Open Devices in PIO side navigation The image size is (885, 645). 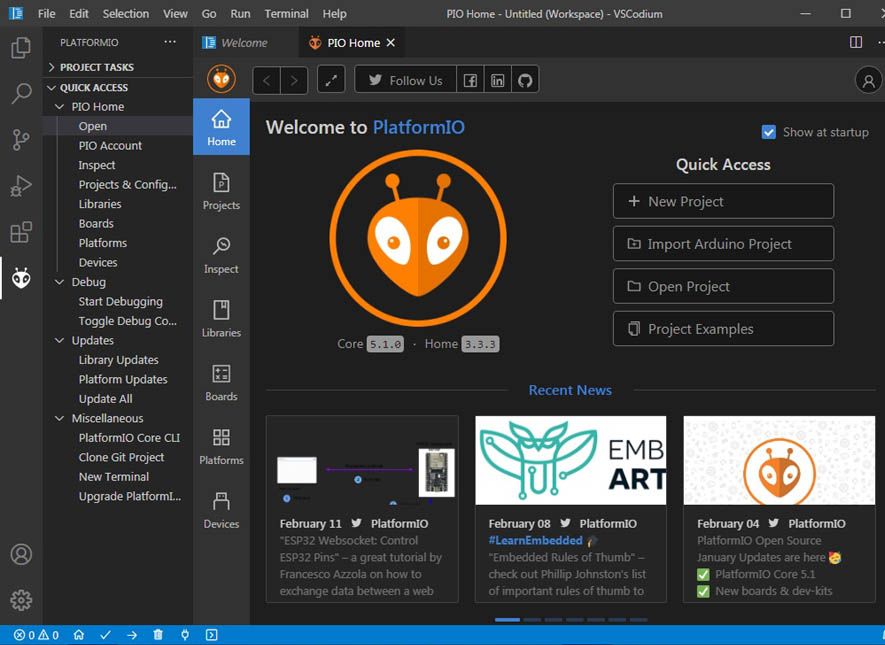pyautogui.click(x=221, y=510)
